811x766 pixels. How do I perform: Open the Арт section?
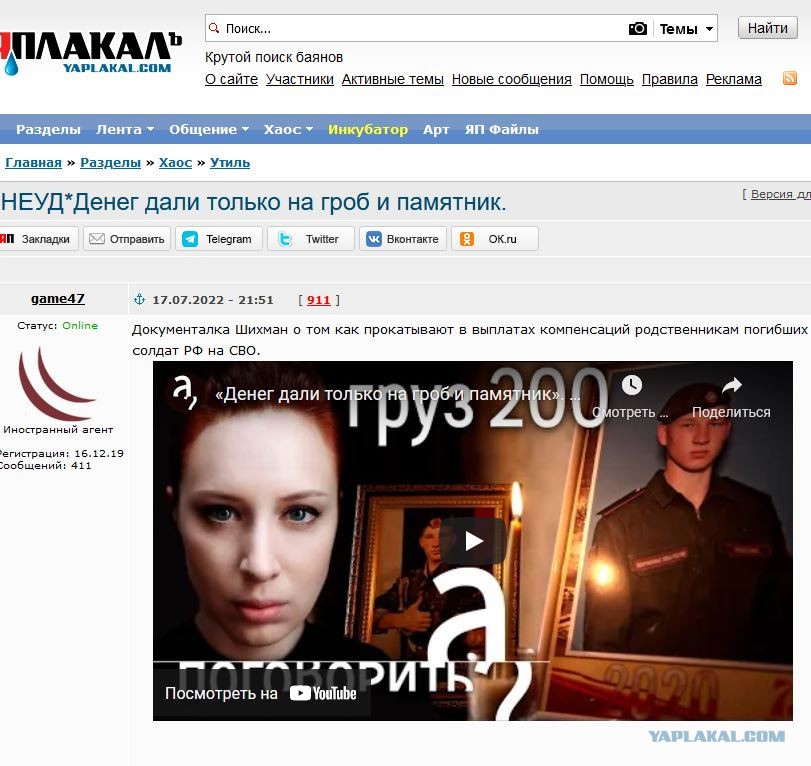pyautogui.click(x=436, y=129)
